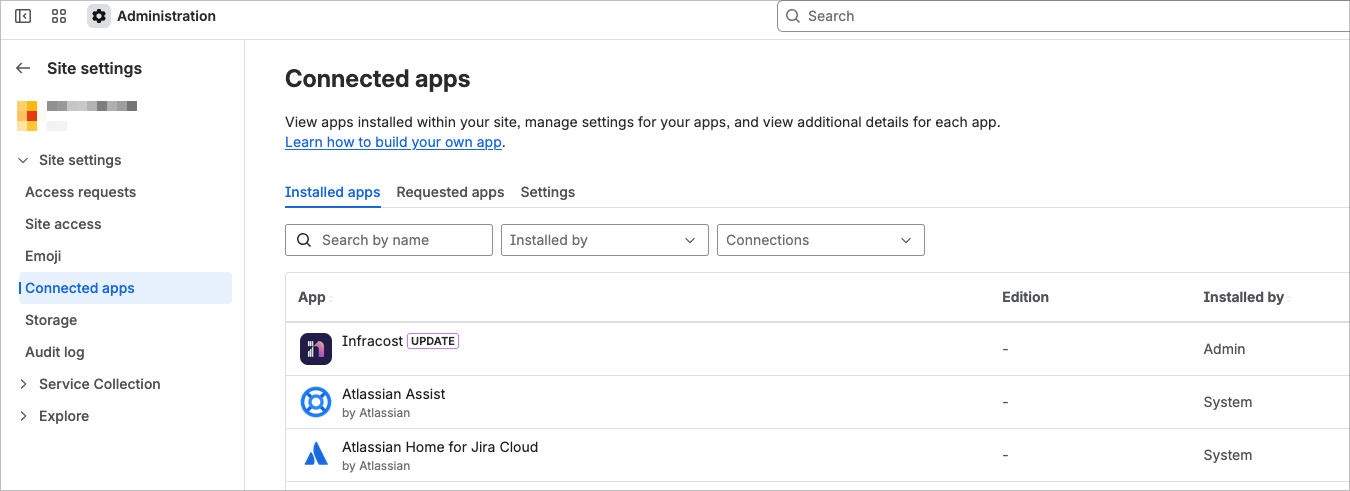Open Atlassian Home for Jira Cloud name

point(440,447)
